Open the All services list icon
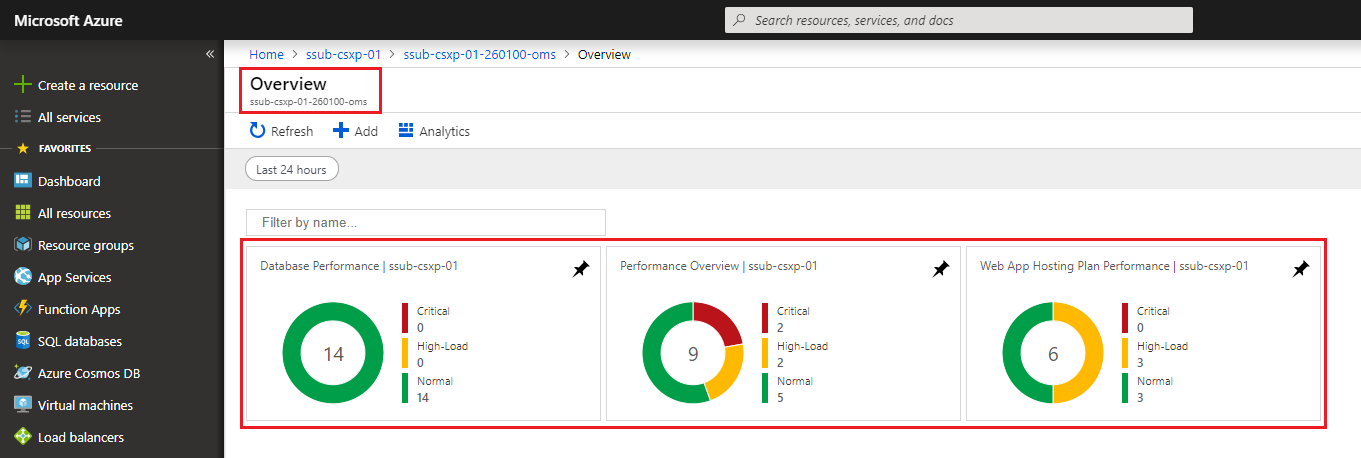 pyautogui.click(x=23, y=117)
